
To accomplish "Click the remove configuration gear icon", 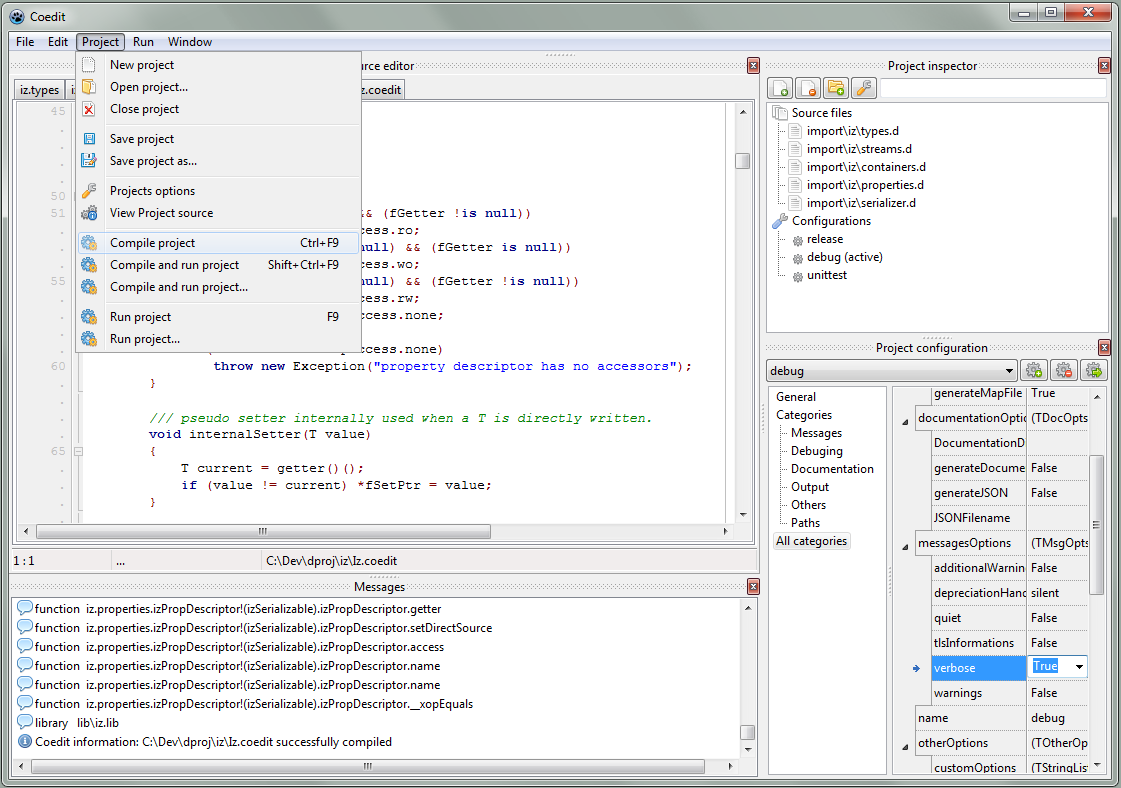I will tap(1064, 371).
